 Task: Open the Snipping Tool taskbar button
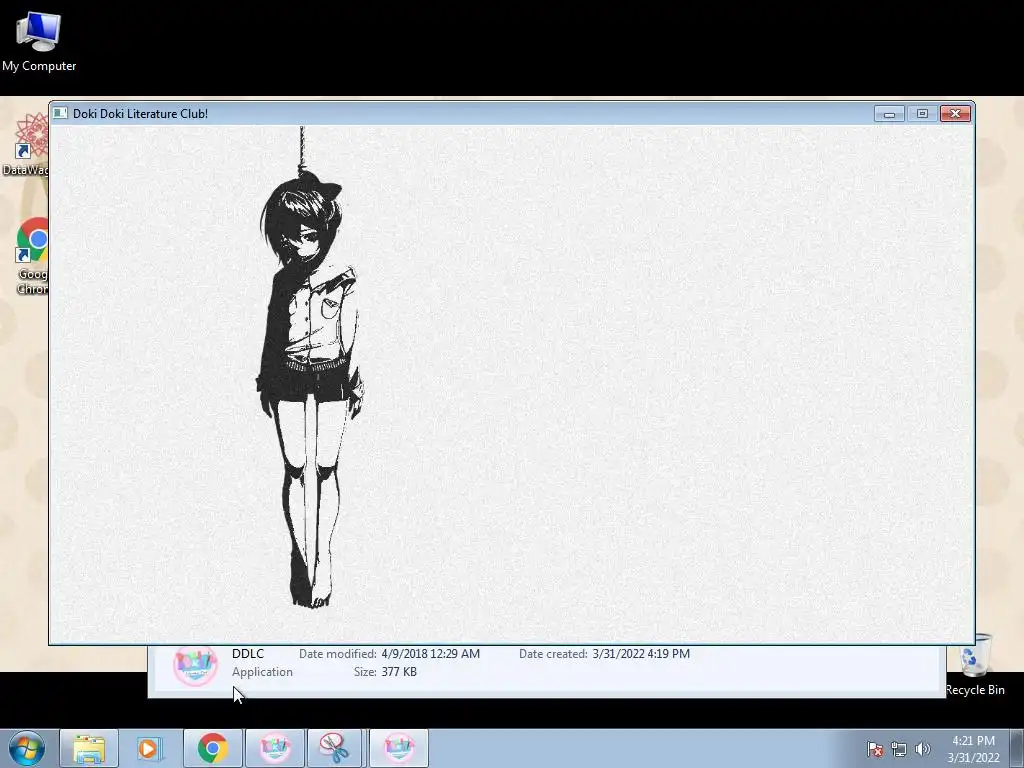pyautogui.click(x=334, y=748)
